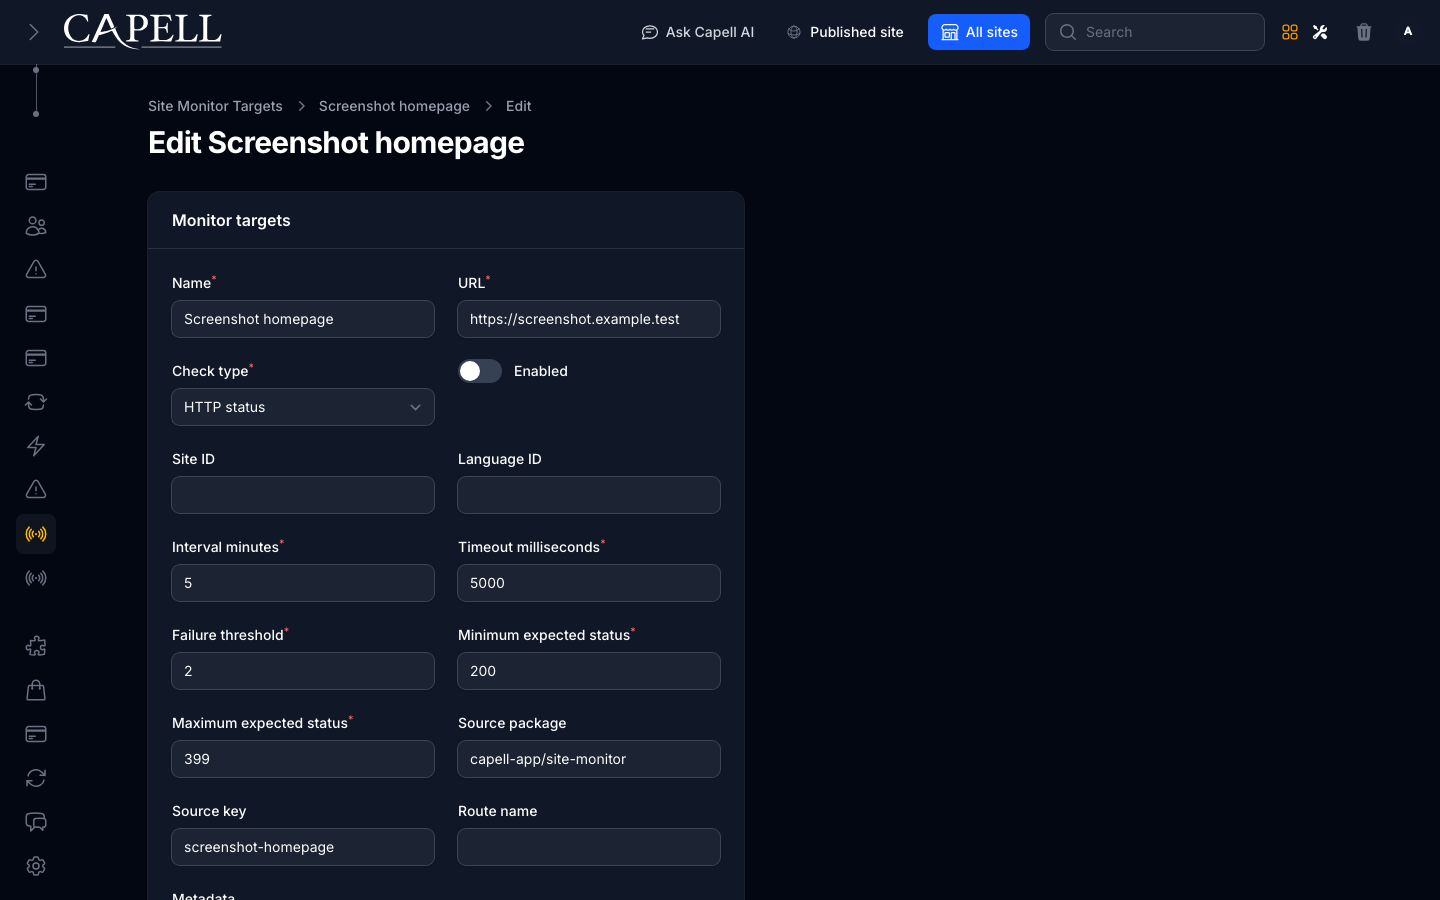Open the Check type dropdown
1440x900 pixels.
[x=303, y=407]
